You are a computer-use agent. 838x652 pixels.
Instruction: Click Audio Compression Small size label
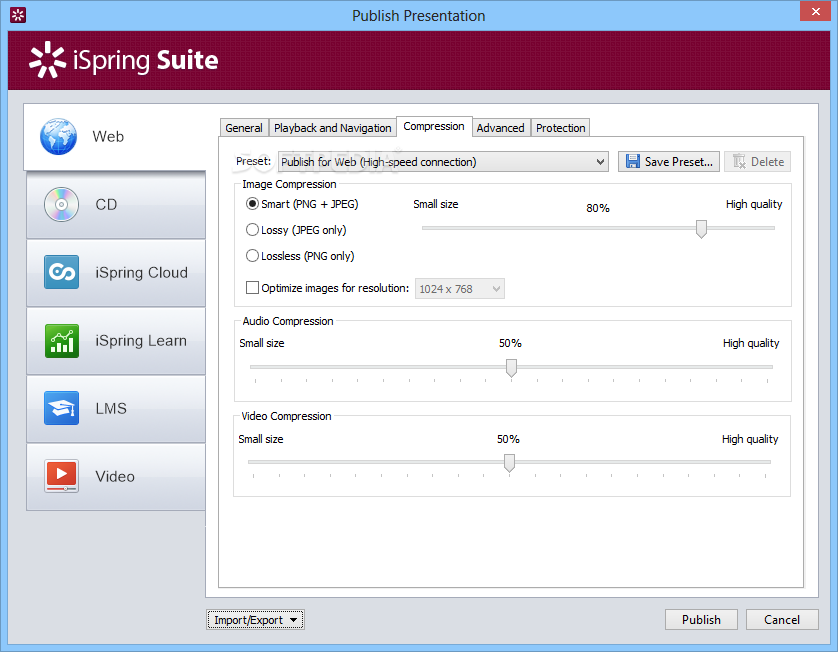click(x=262, y=343)
